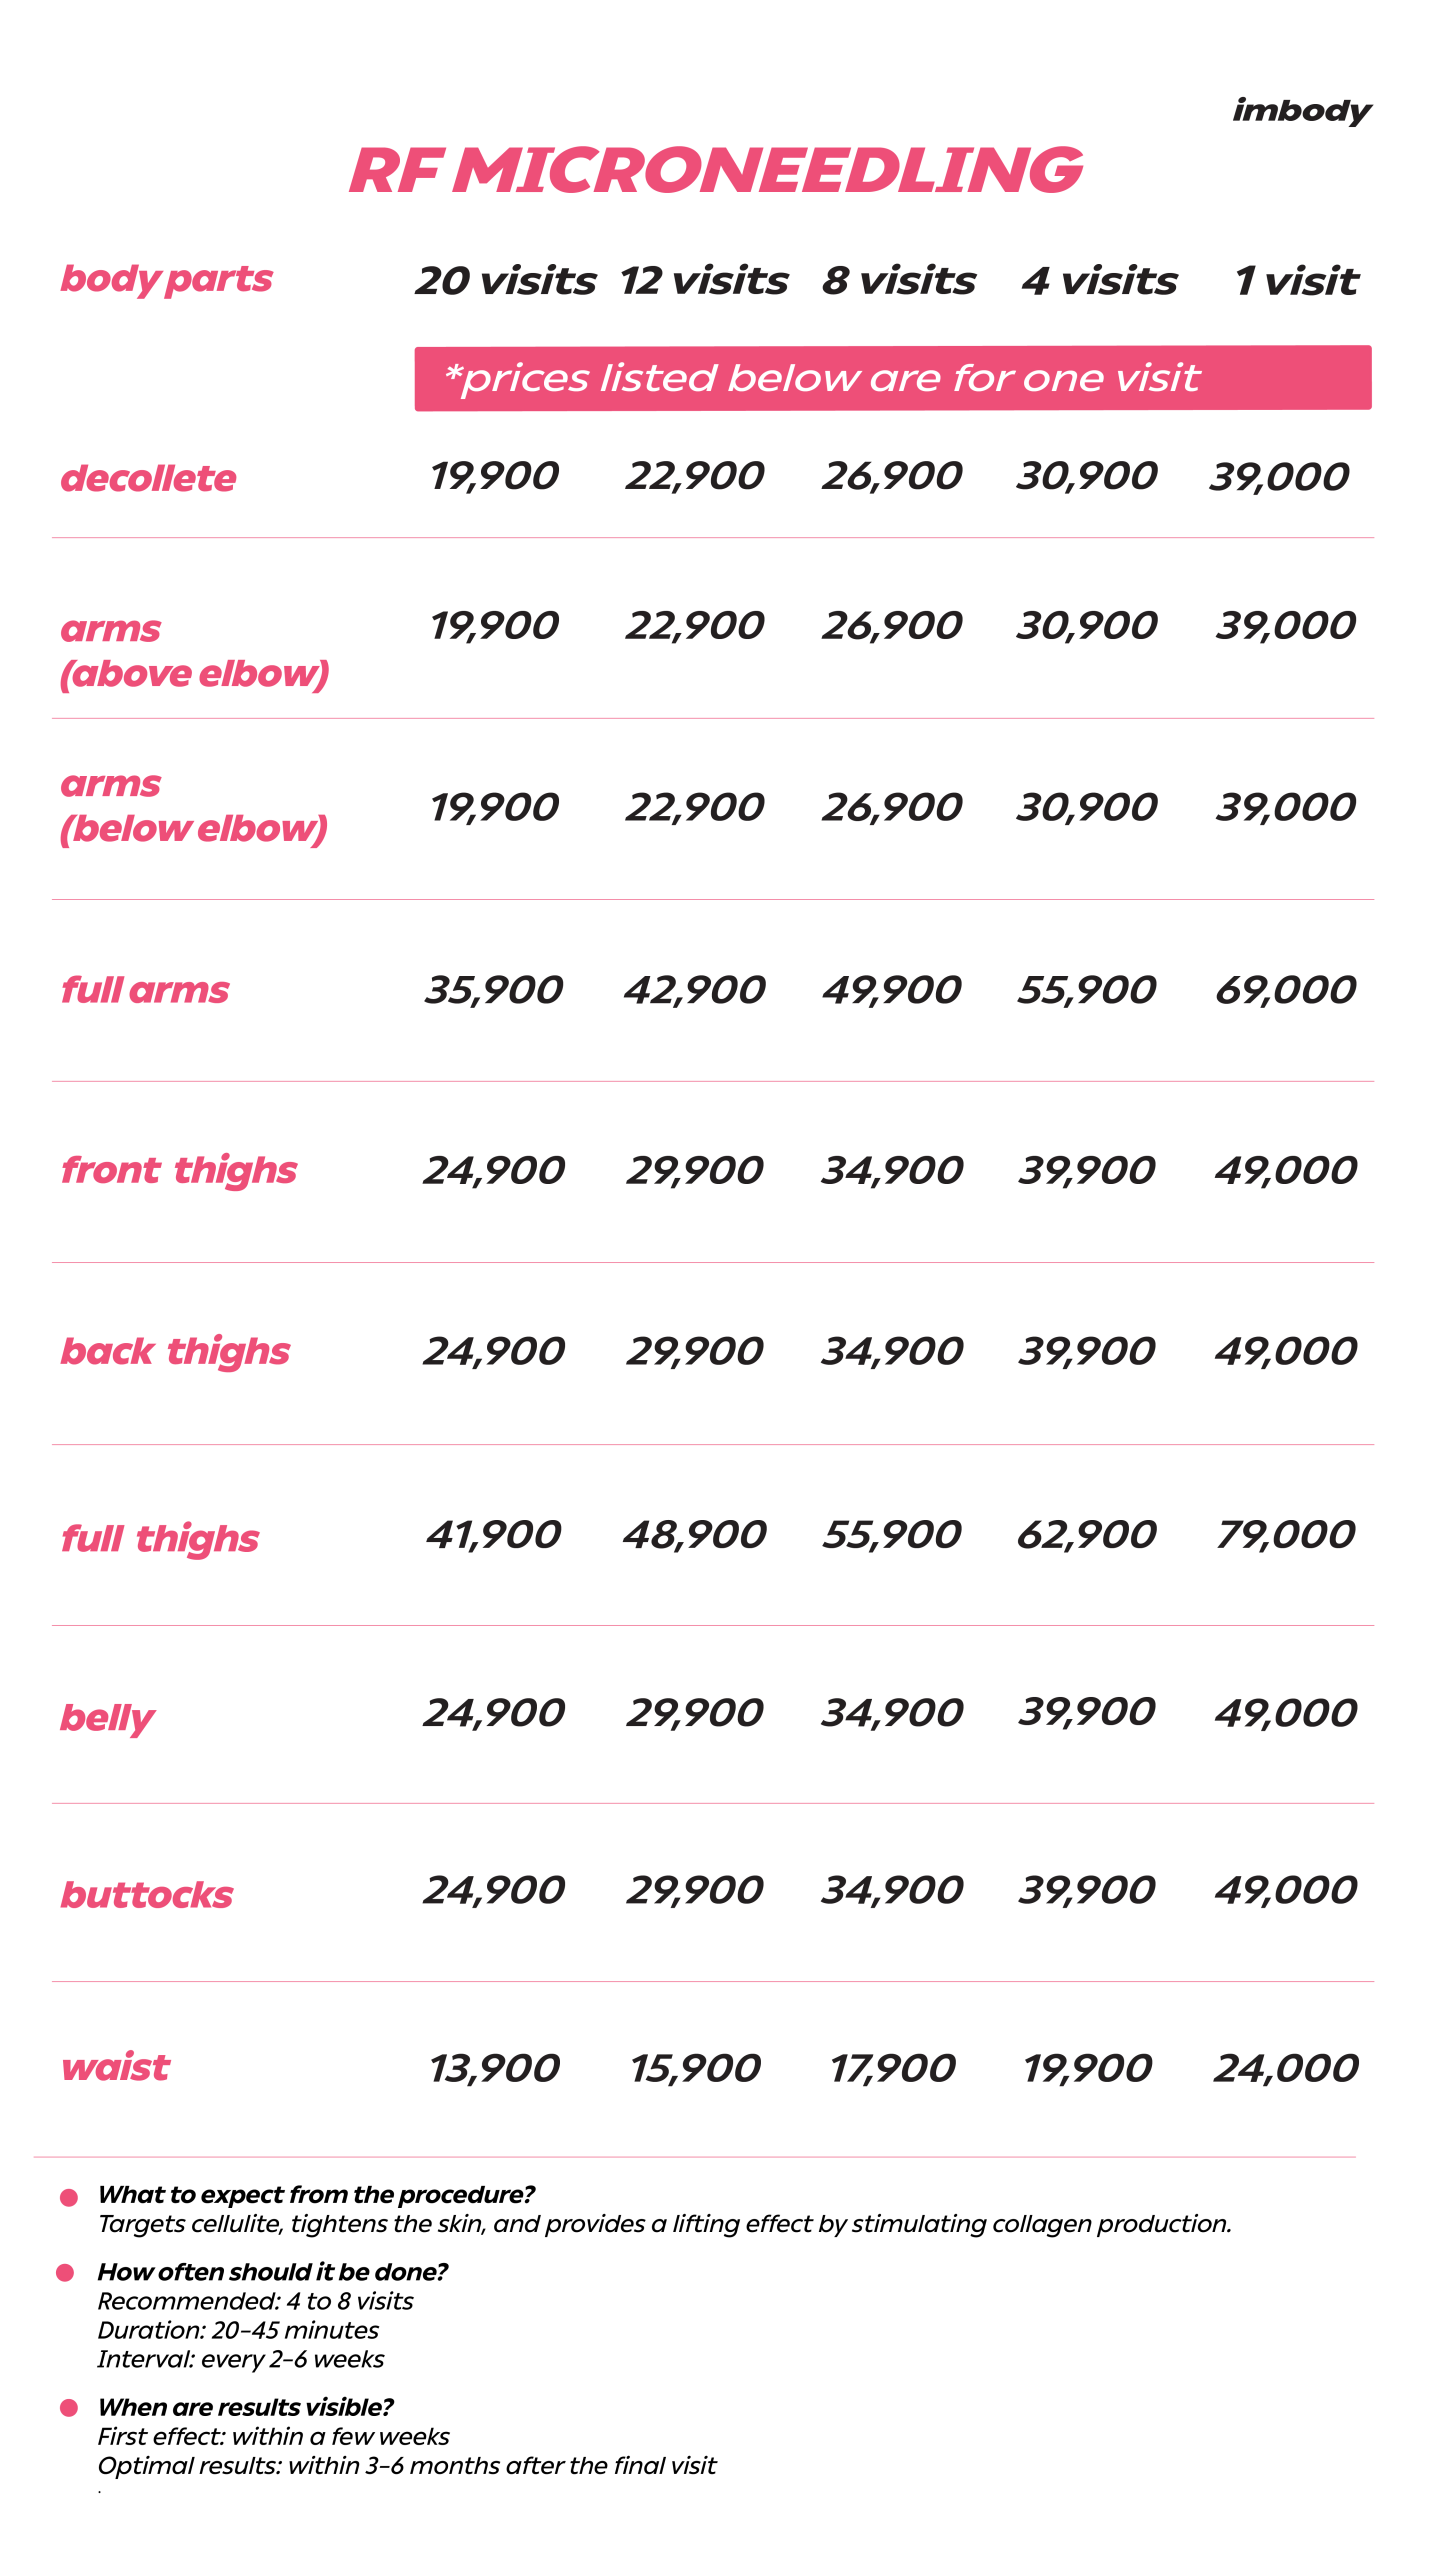This screenshot has height=2560, width=1440.
Task: Click the bullet beside 'When are results visible?'
Action: tap(69, 2407)
